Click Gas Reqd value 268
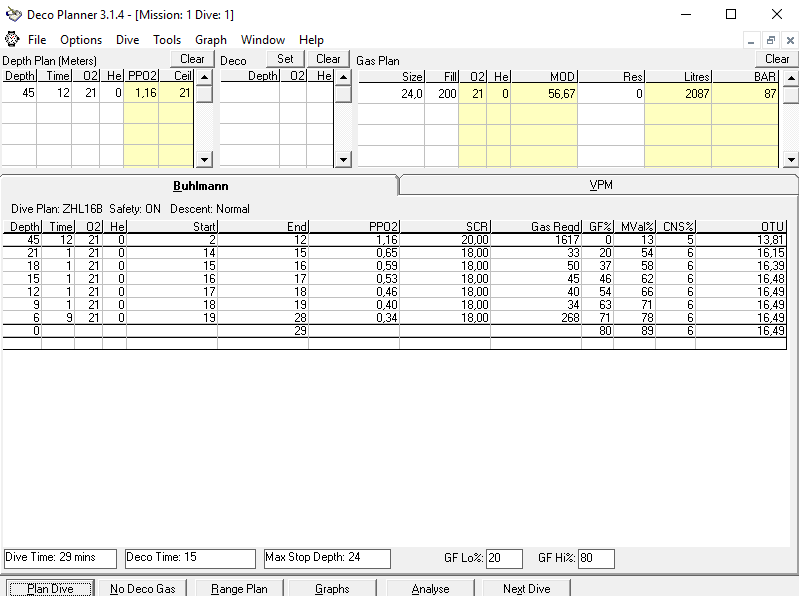This screenshot has width=799, height=596. click(536, 318)
